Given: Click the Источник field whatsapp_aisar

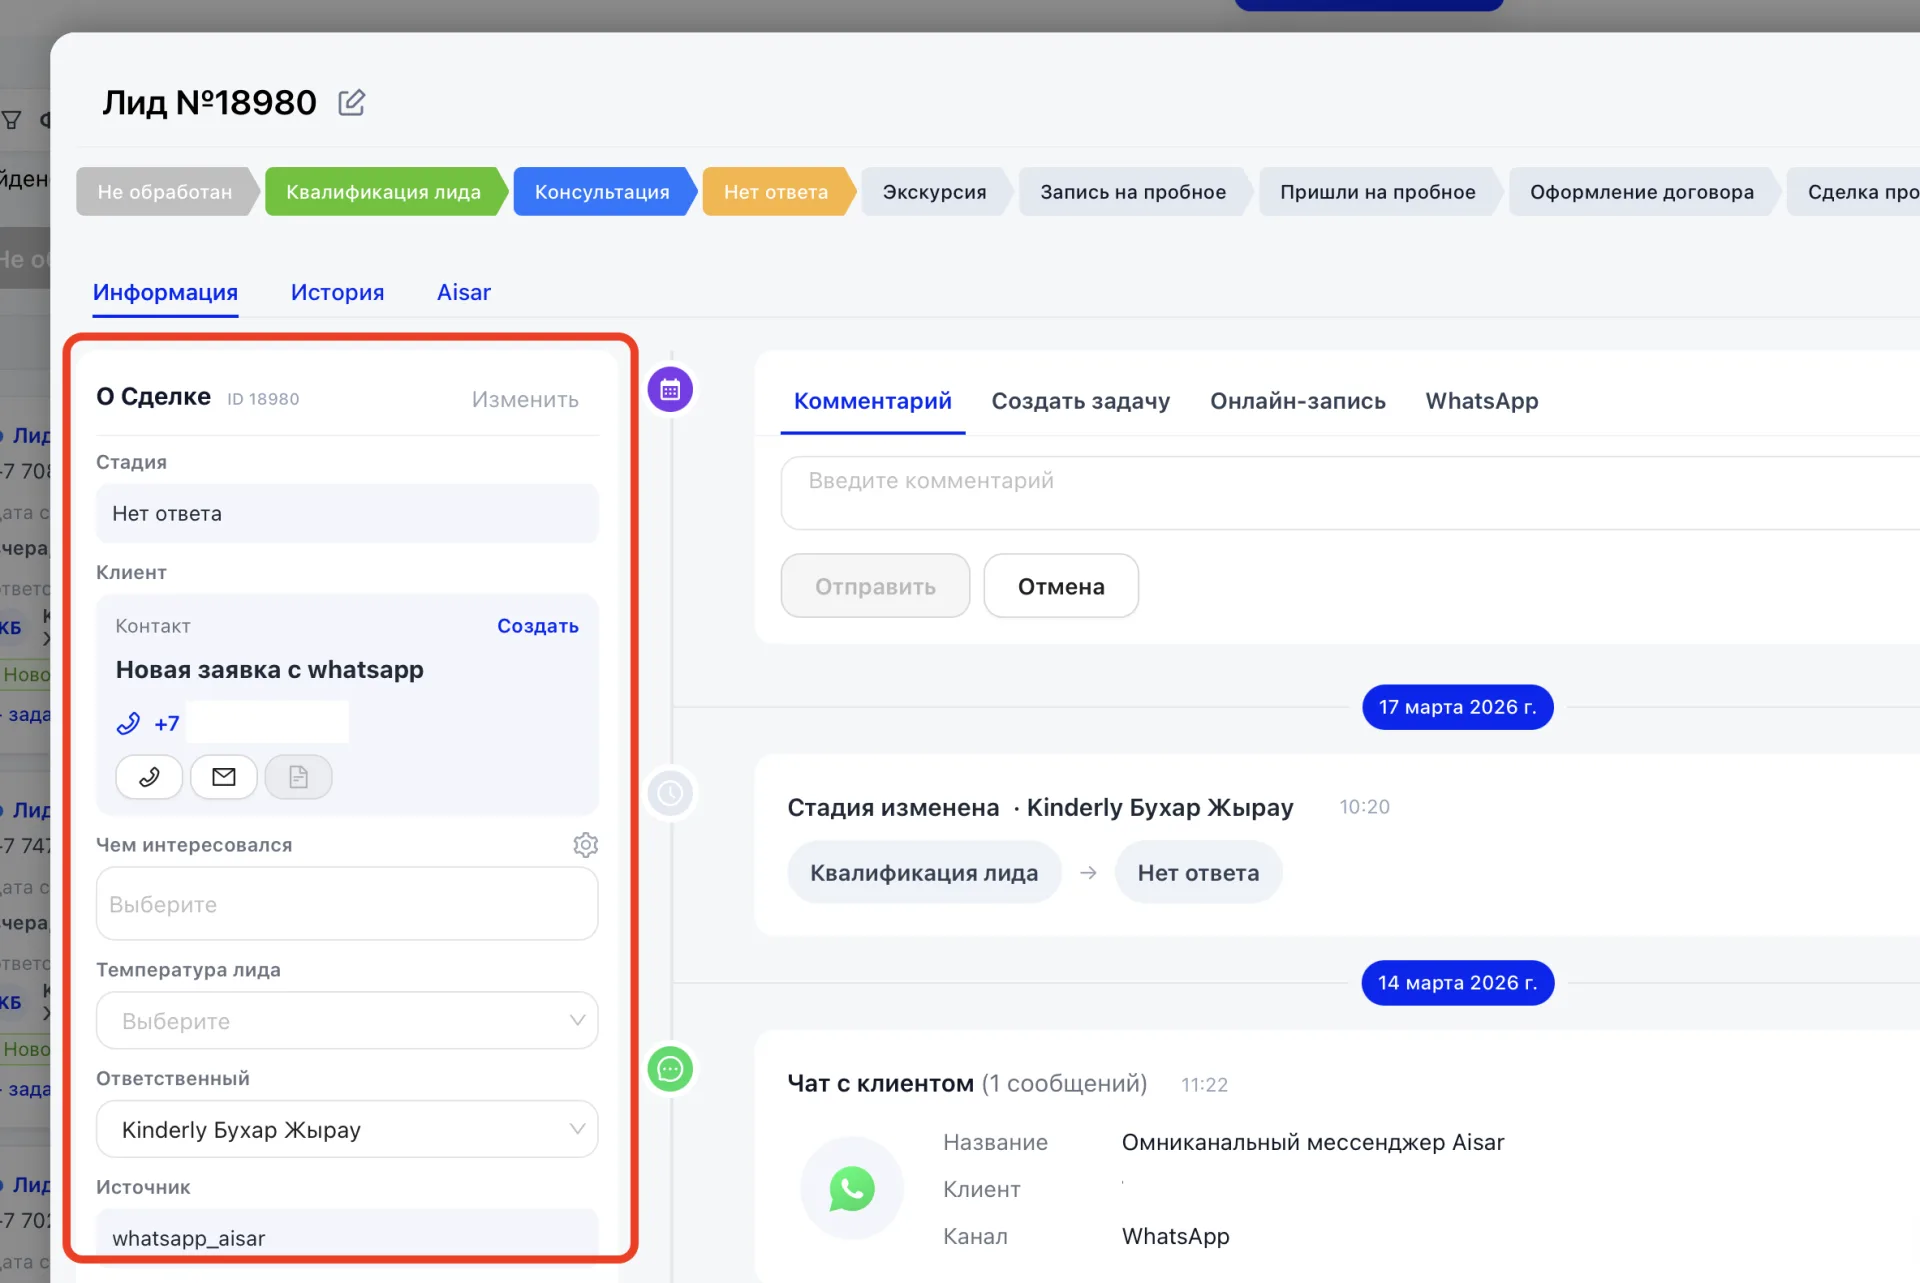Looking at the screenshot, I should tap(347, 1238).
